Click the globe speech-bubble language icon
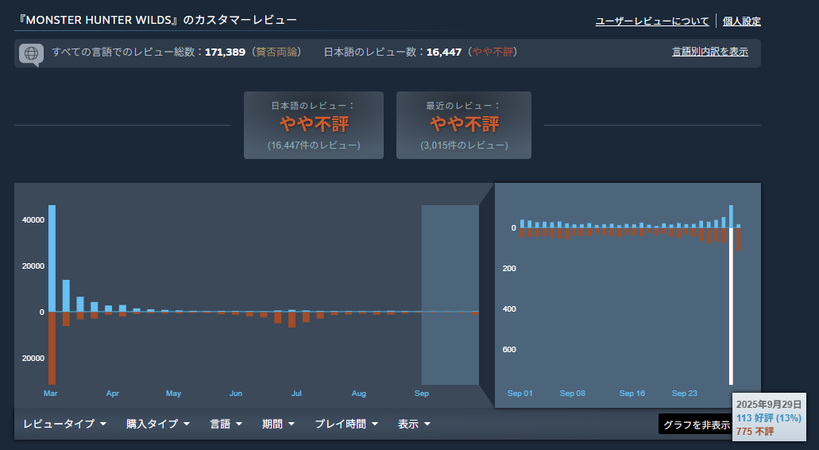Image resolution: width=819 pixels, height=450 pixels. (31, 53)
